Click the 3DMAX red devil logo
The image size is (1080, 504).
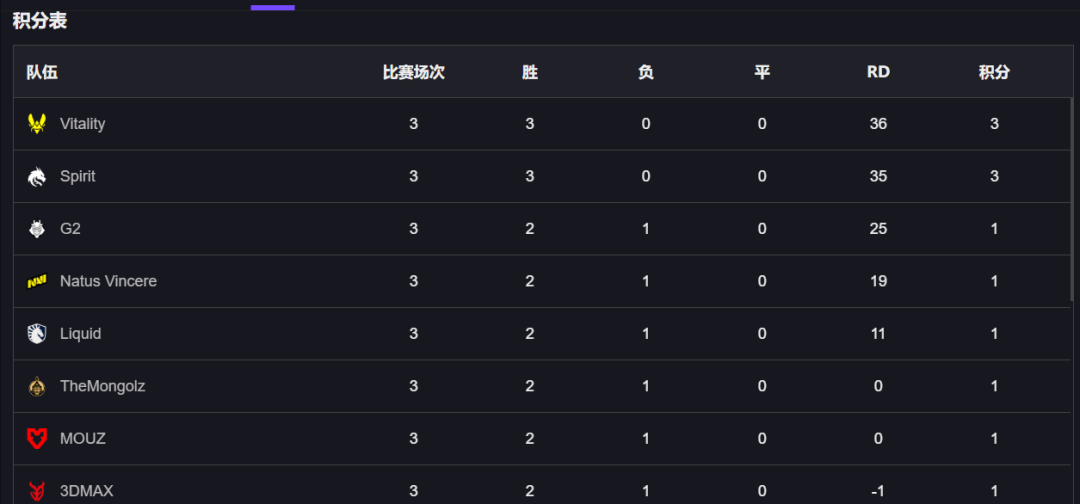click(x=37, y=491)
